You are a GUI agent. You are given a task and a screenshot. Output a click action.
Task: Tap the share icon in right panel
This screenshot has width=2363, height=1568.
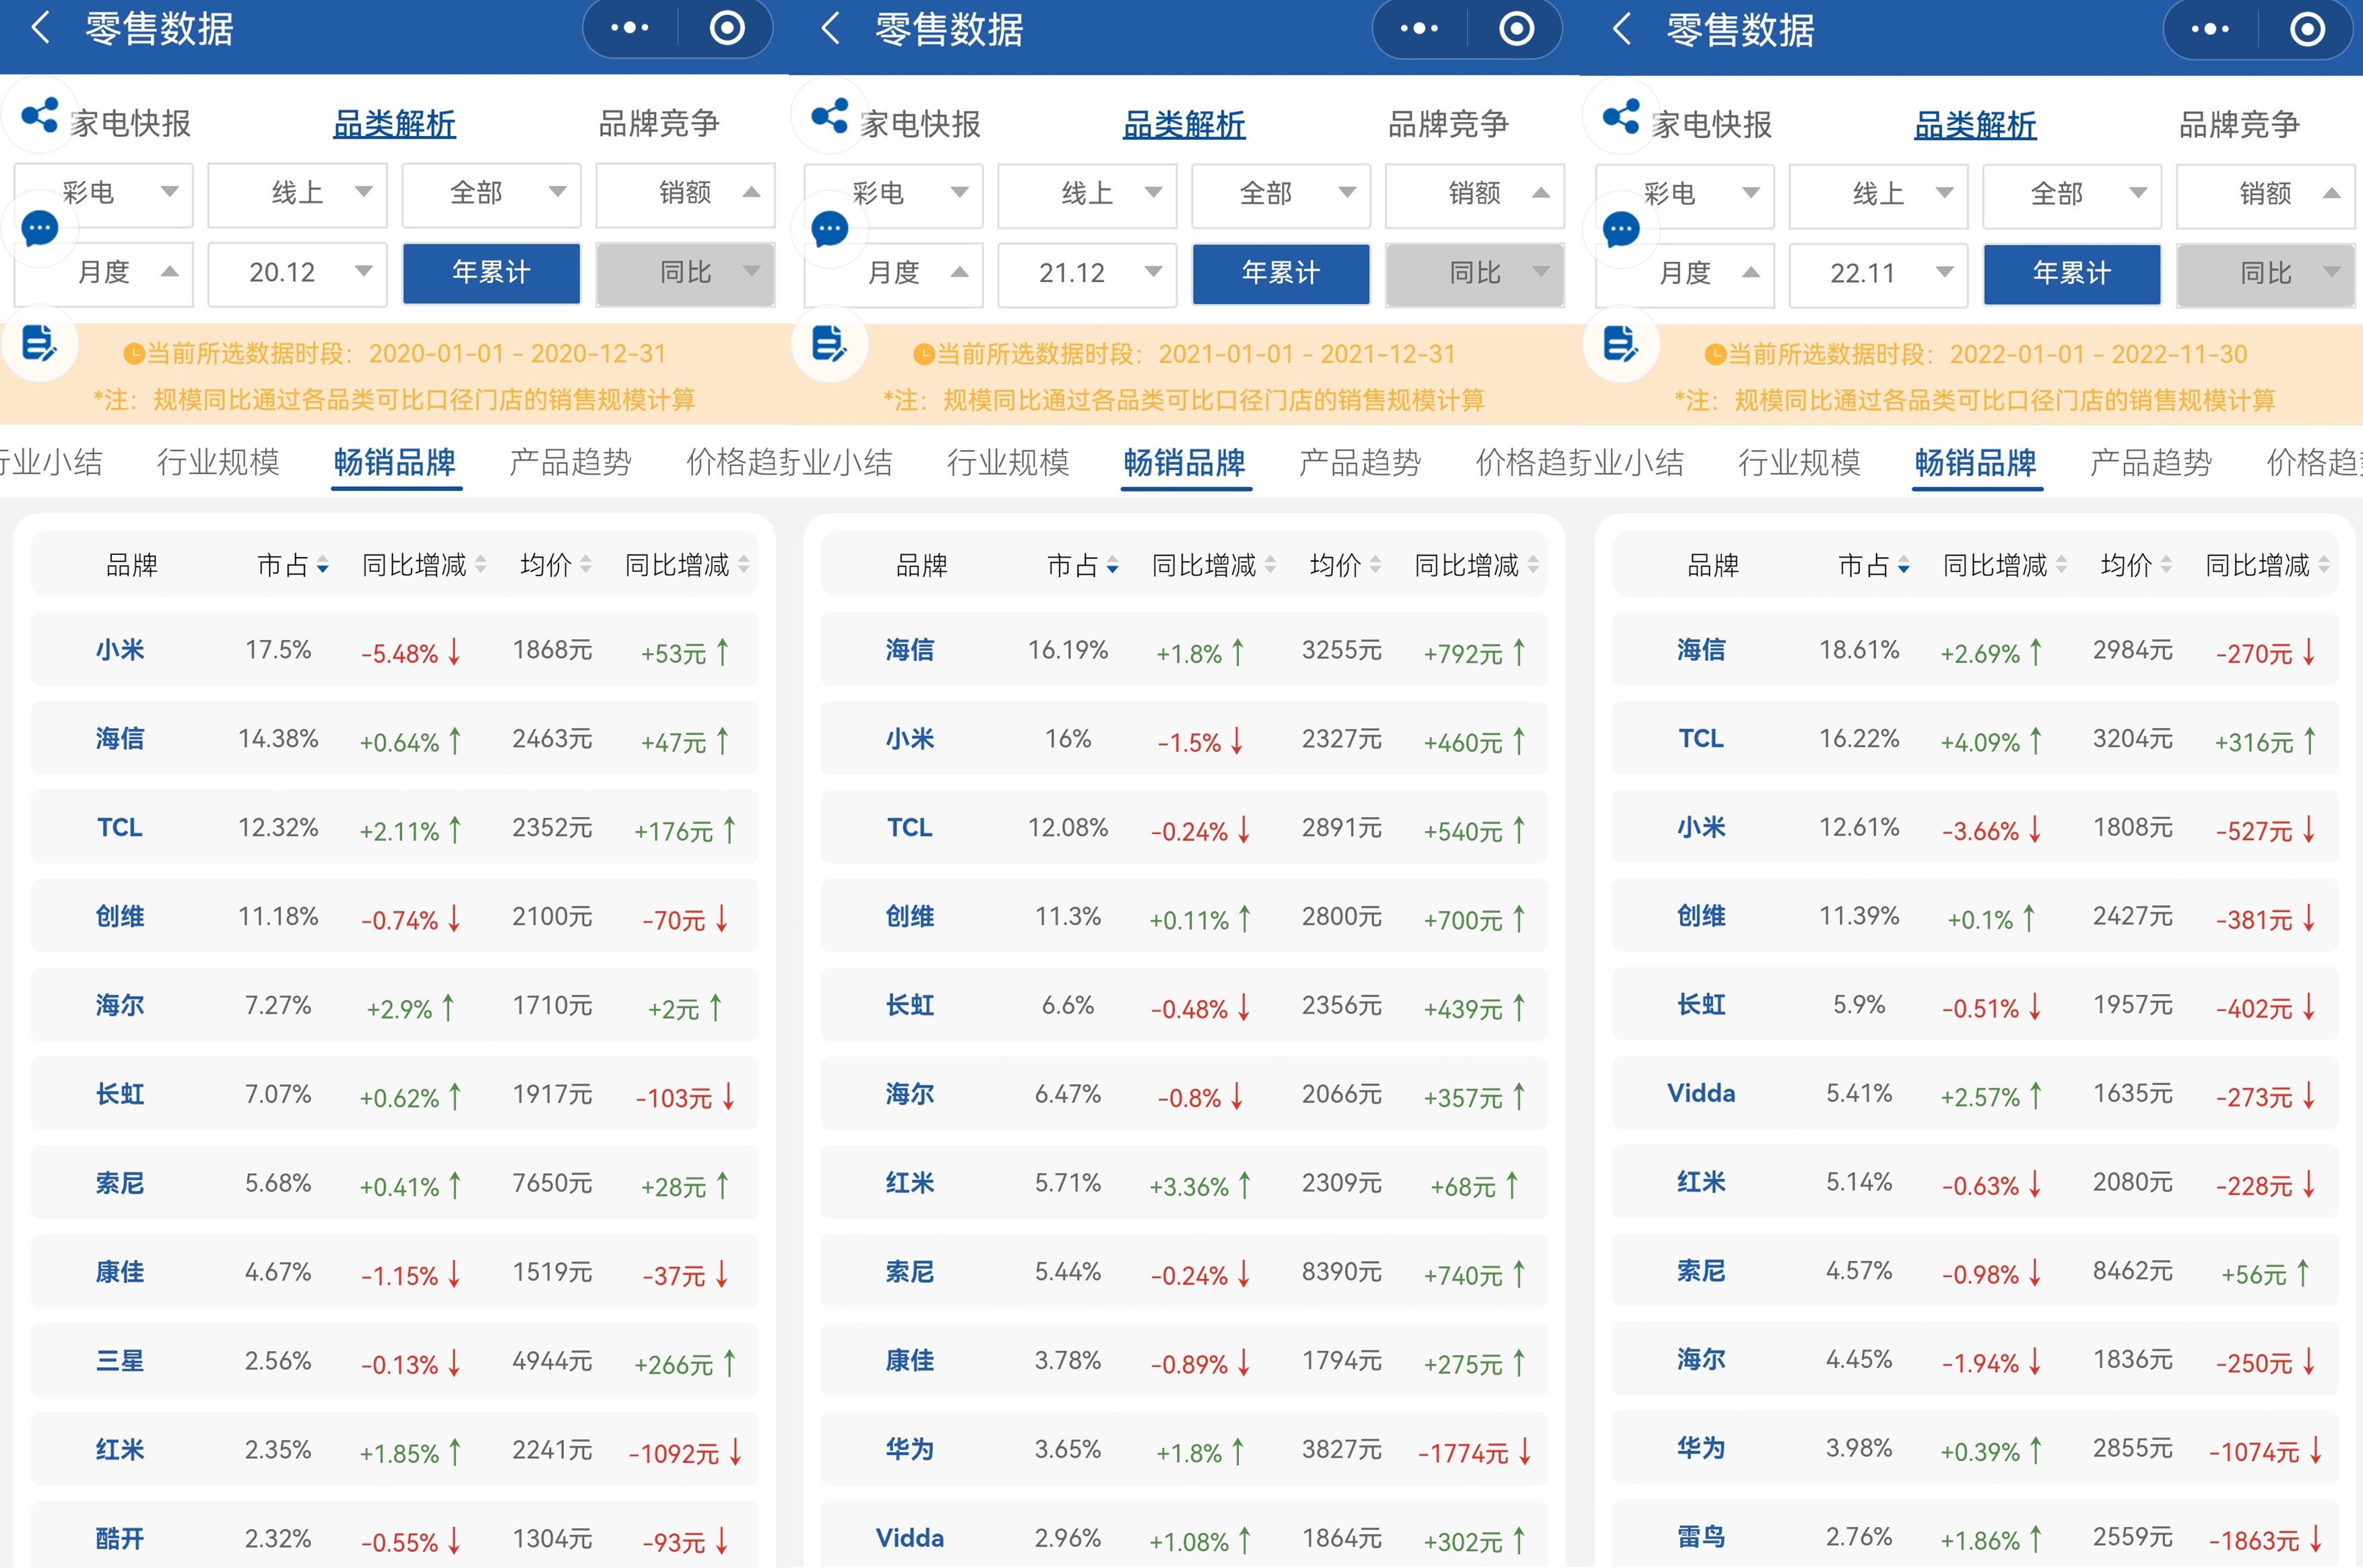point(1620,116)
